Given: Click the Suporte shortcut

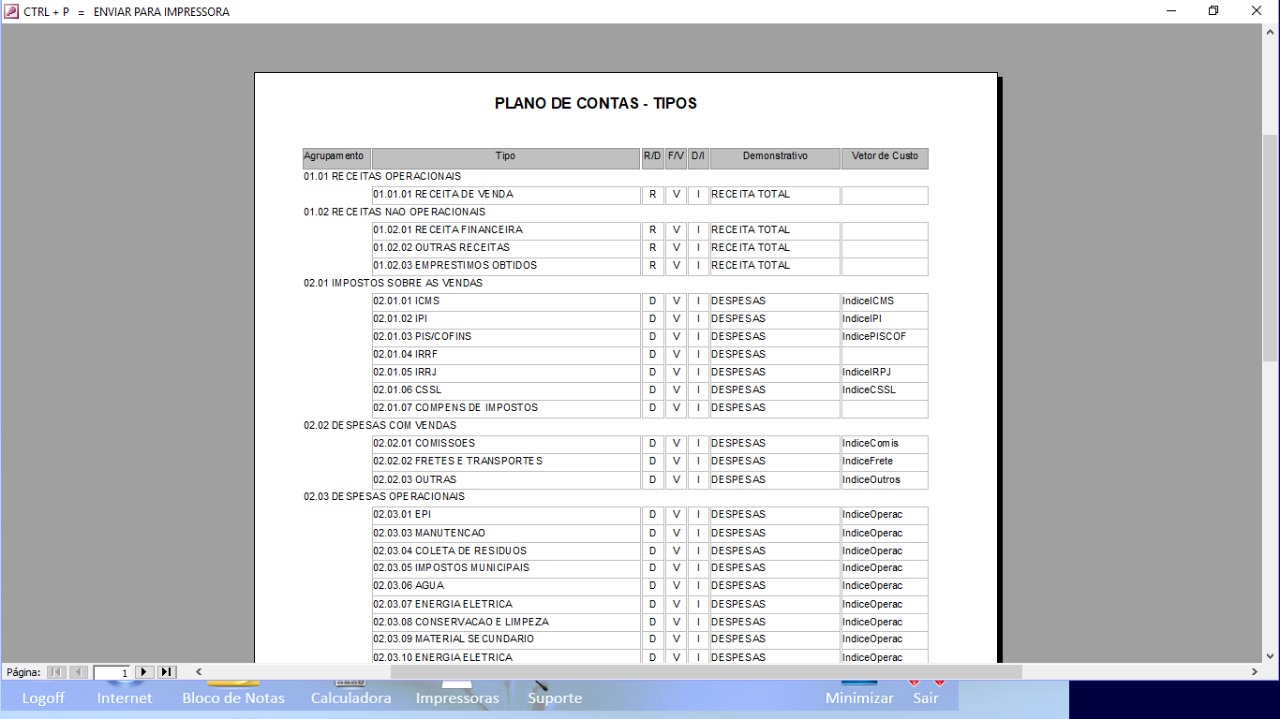Looking at the screenshot, I should point(555,698).
